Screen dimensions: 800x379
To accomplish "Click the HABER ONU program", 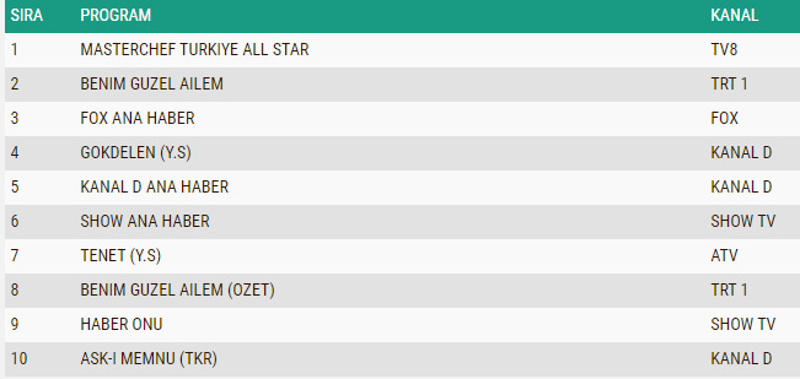I will click(x=121, y=324).
